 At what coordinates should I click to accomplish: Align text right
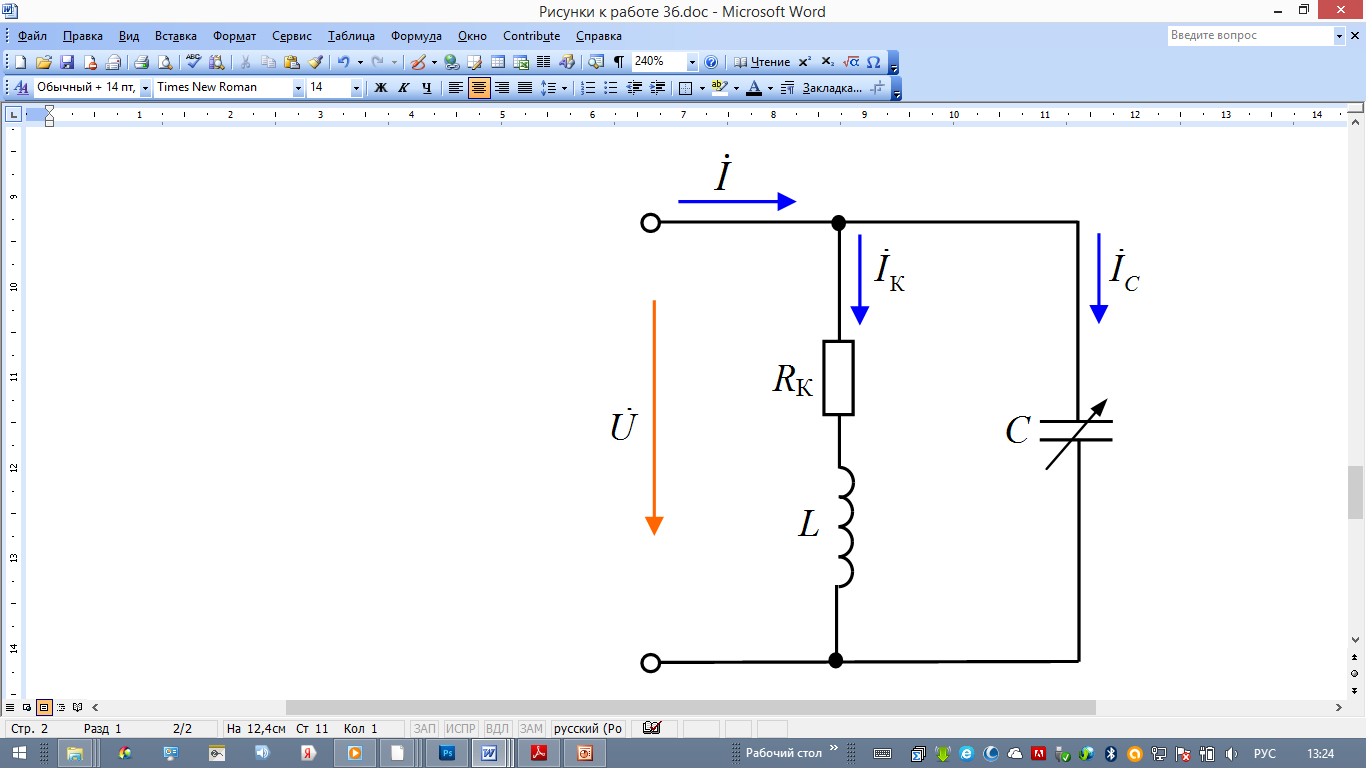click(502, 88)
